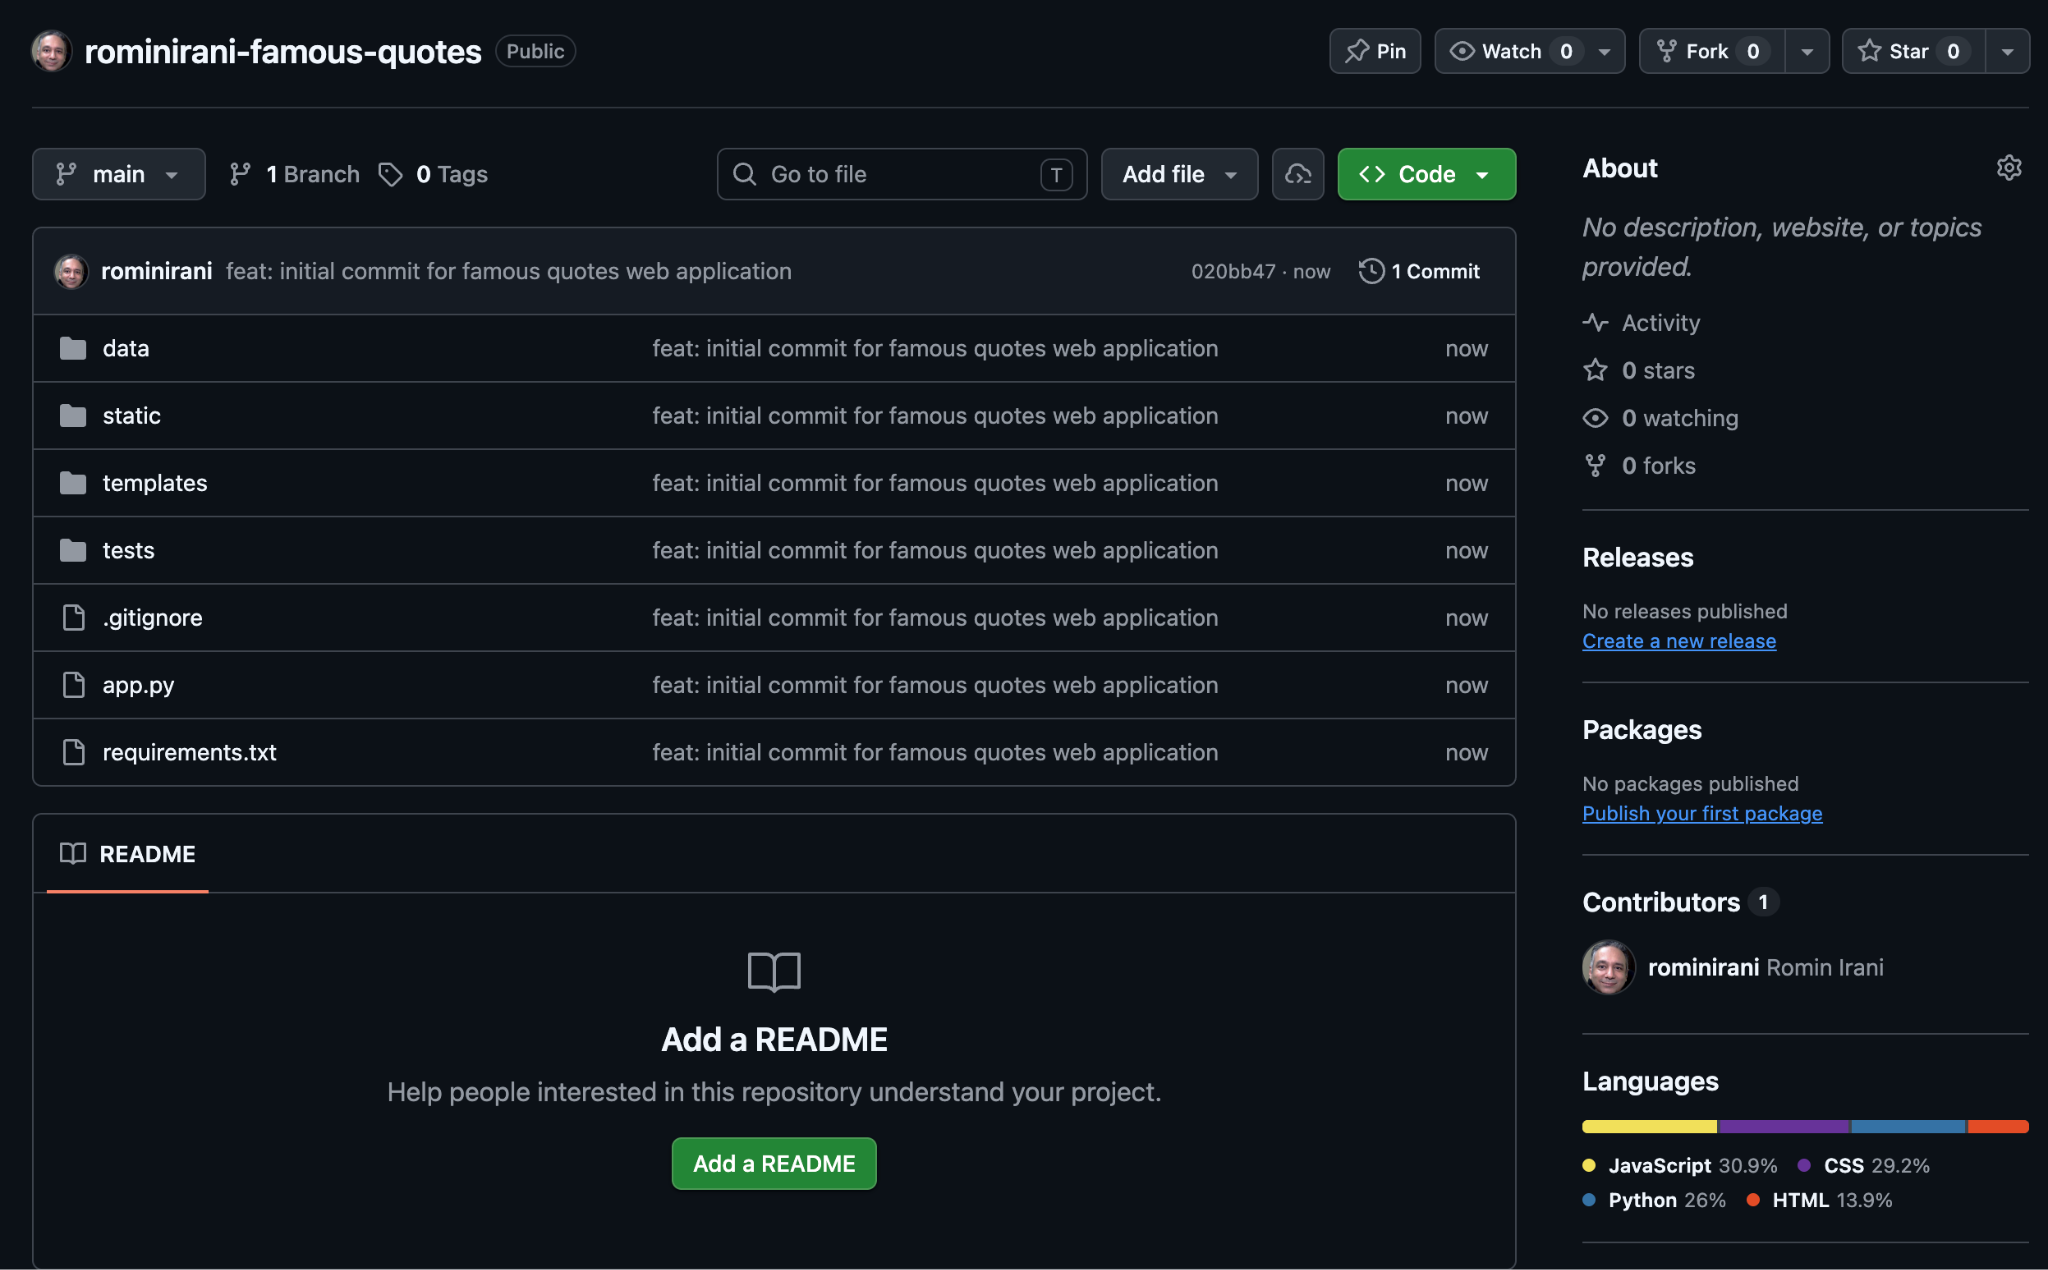Click the green Add a README button
Viewport: 2048px width, 1270px height.
pos(774,1163)
